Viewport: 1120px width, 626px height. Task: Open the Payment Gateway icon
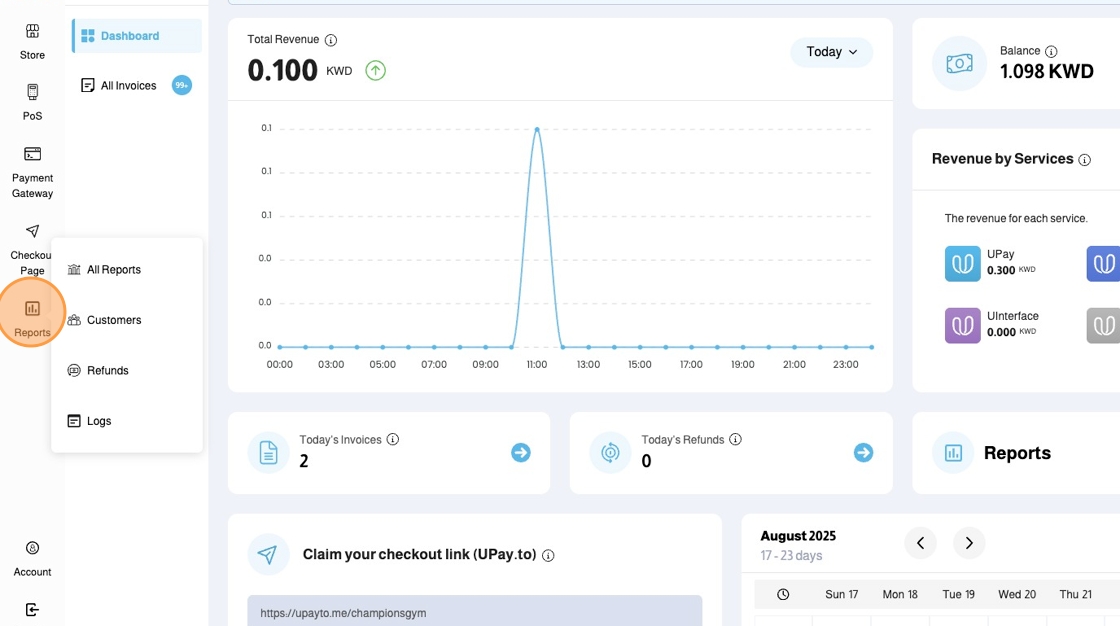click(32, 154)
